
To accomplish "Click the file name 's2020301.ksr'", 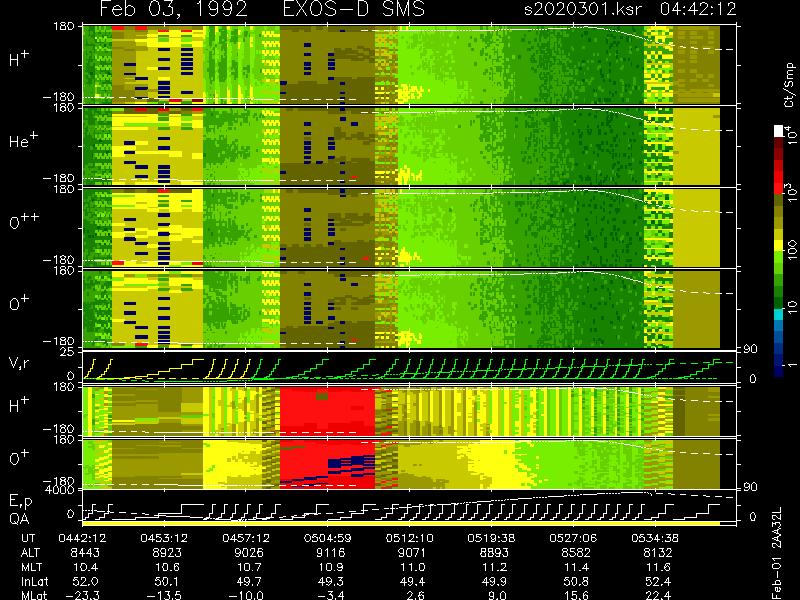I will tap(583, 9).
